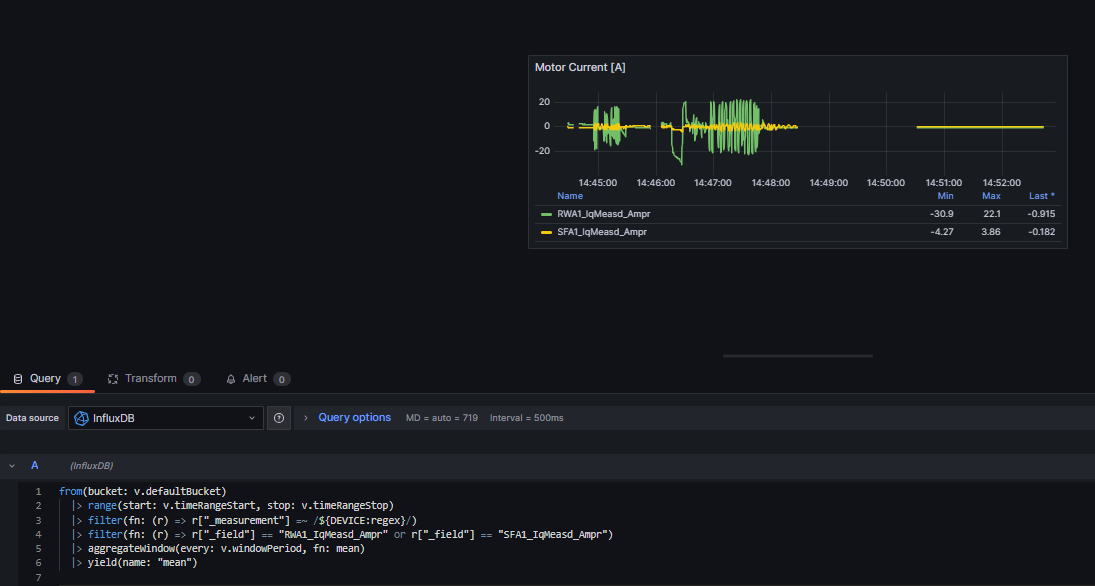Image resolution: width=1095 pixels, height=586 pixels.
Task: Switch to the Transform tab
Action: pyautogui.click(x=150, y=379)
